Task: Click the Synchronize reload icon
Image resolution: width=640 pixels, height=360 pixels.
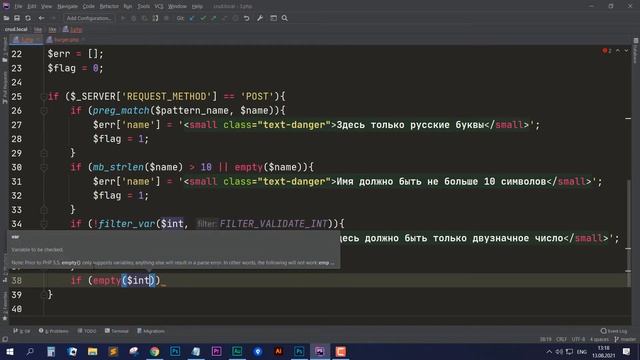Action: coord(28,18)
